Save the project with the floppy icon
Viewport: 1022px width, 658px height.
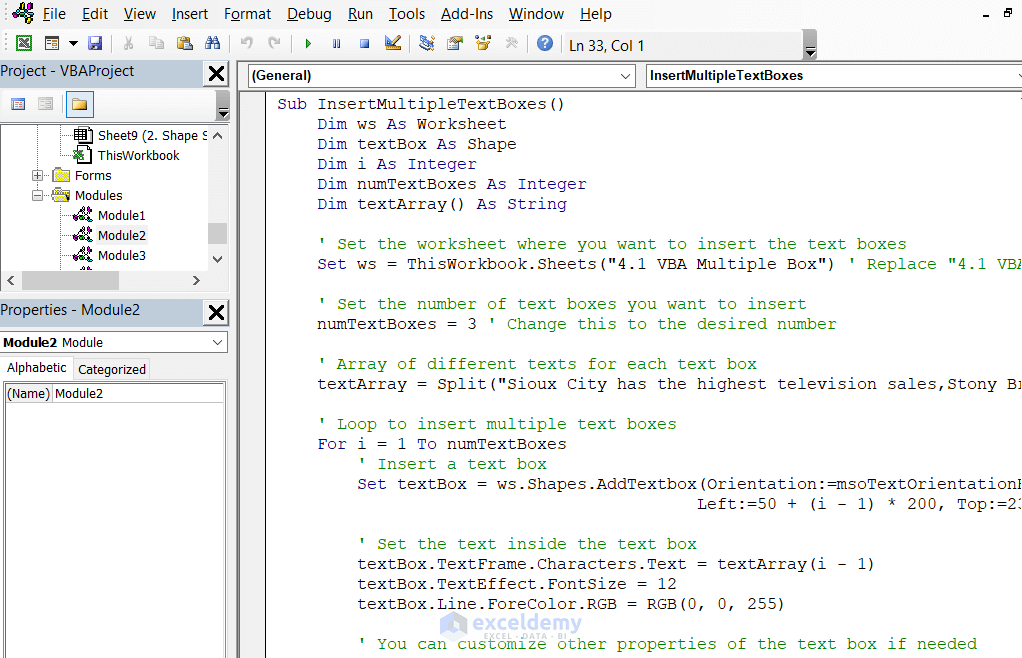tap(95, 44)
